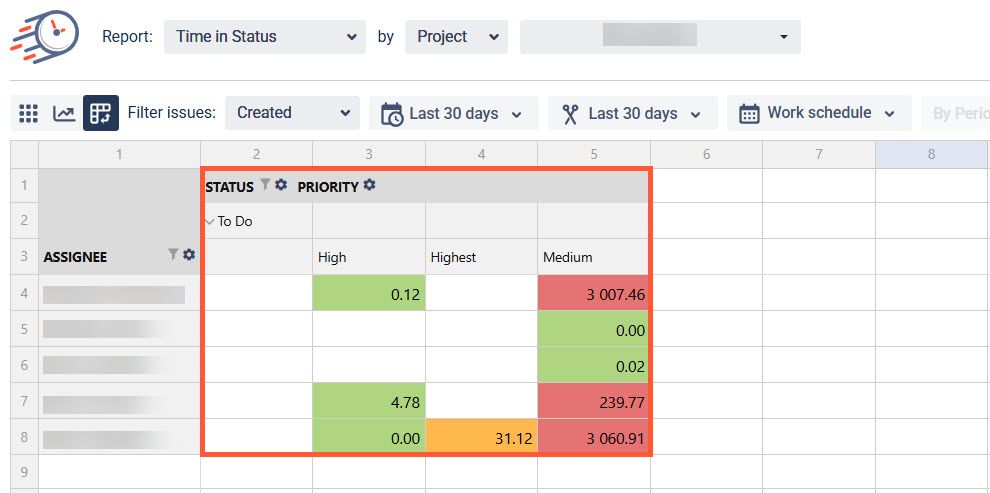Click the Status filter funnel icon
Viewport: 990px width, 493px height.
[x=265, y=185]
